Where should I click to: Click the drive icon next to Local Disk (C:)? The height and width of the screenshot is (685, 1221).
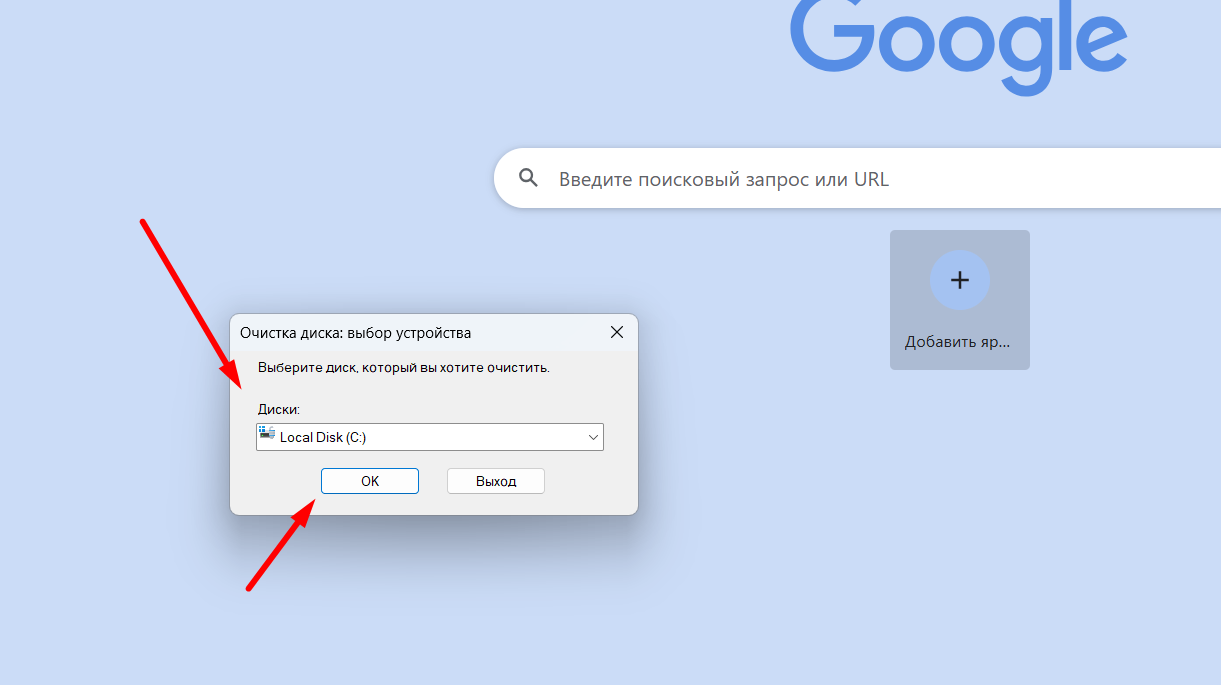coord(267,434)
